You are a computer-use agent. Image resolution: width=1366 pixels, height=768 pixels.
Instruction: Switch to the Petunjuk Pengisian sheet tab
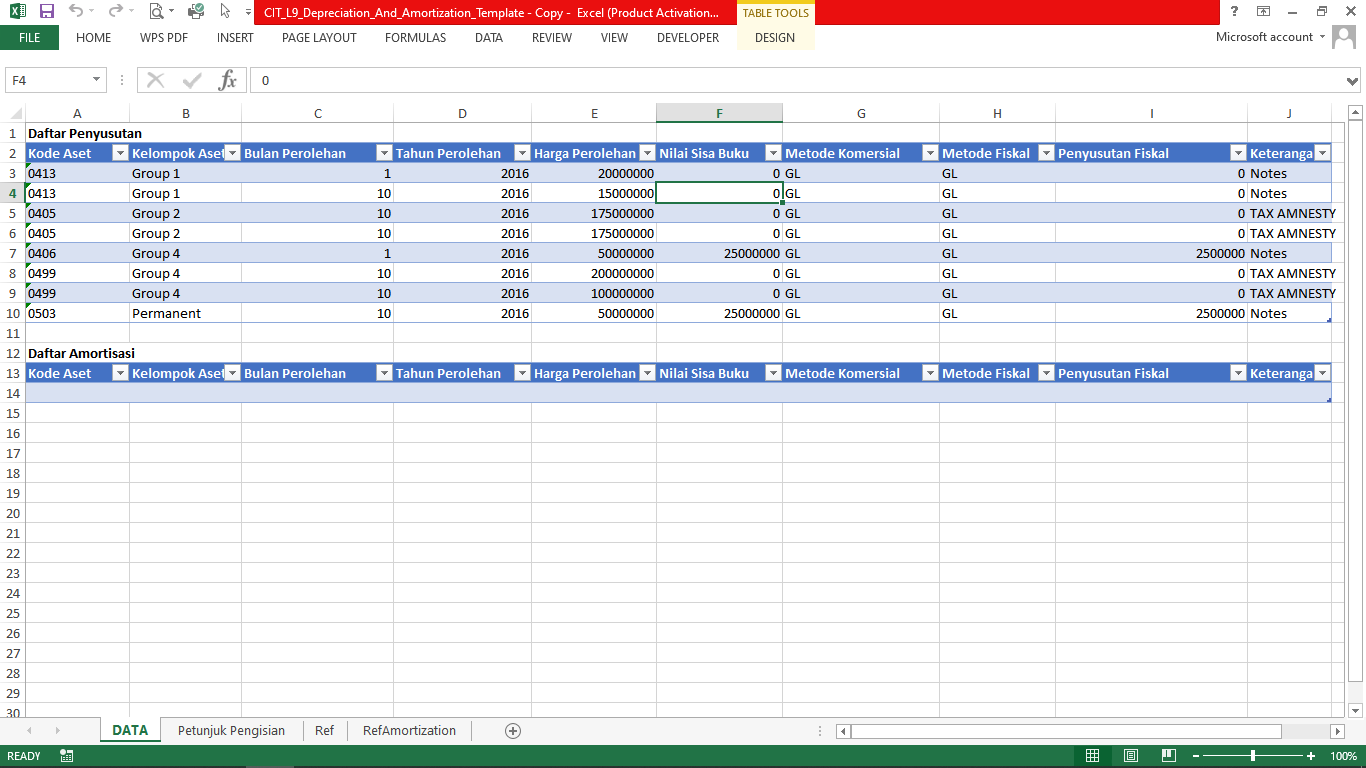click(231, 731)
